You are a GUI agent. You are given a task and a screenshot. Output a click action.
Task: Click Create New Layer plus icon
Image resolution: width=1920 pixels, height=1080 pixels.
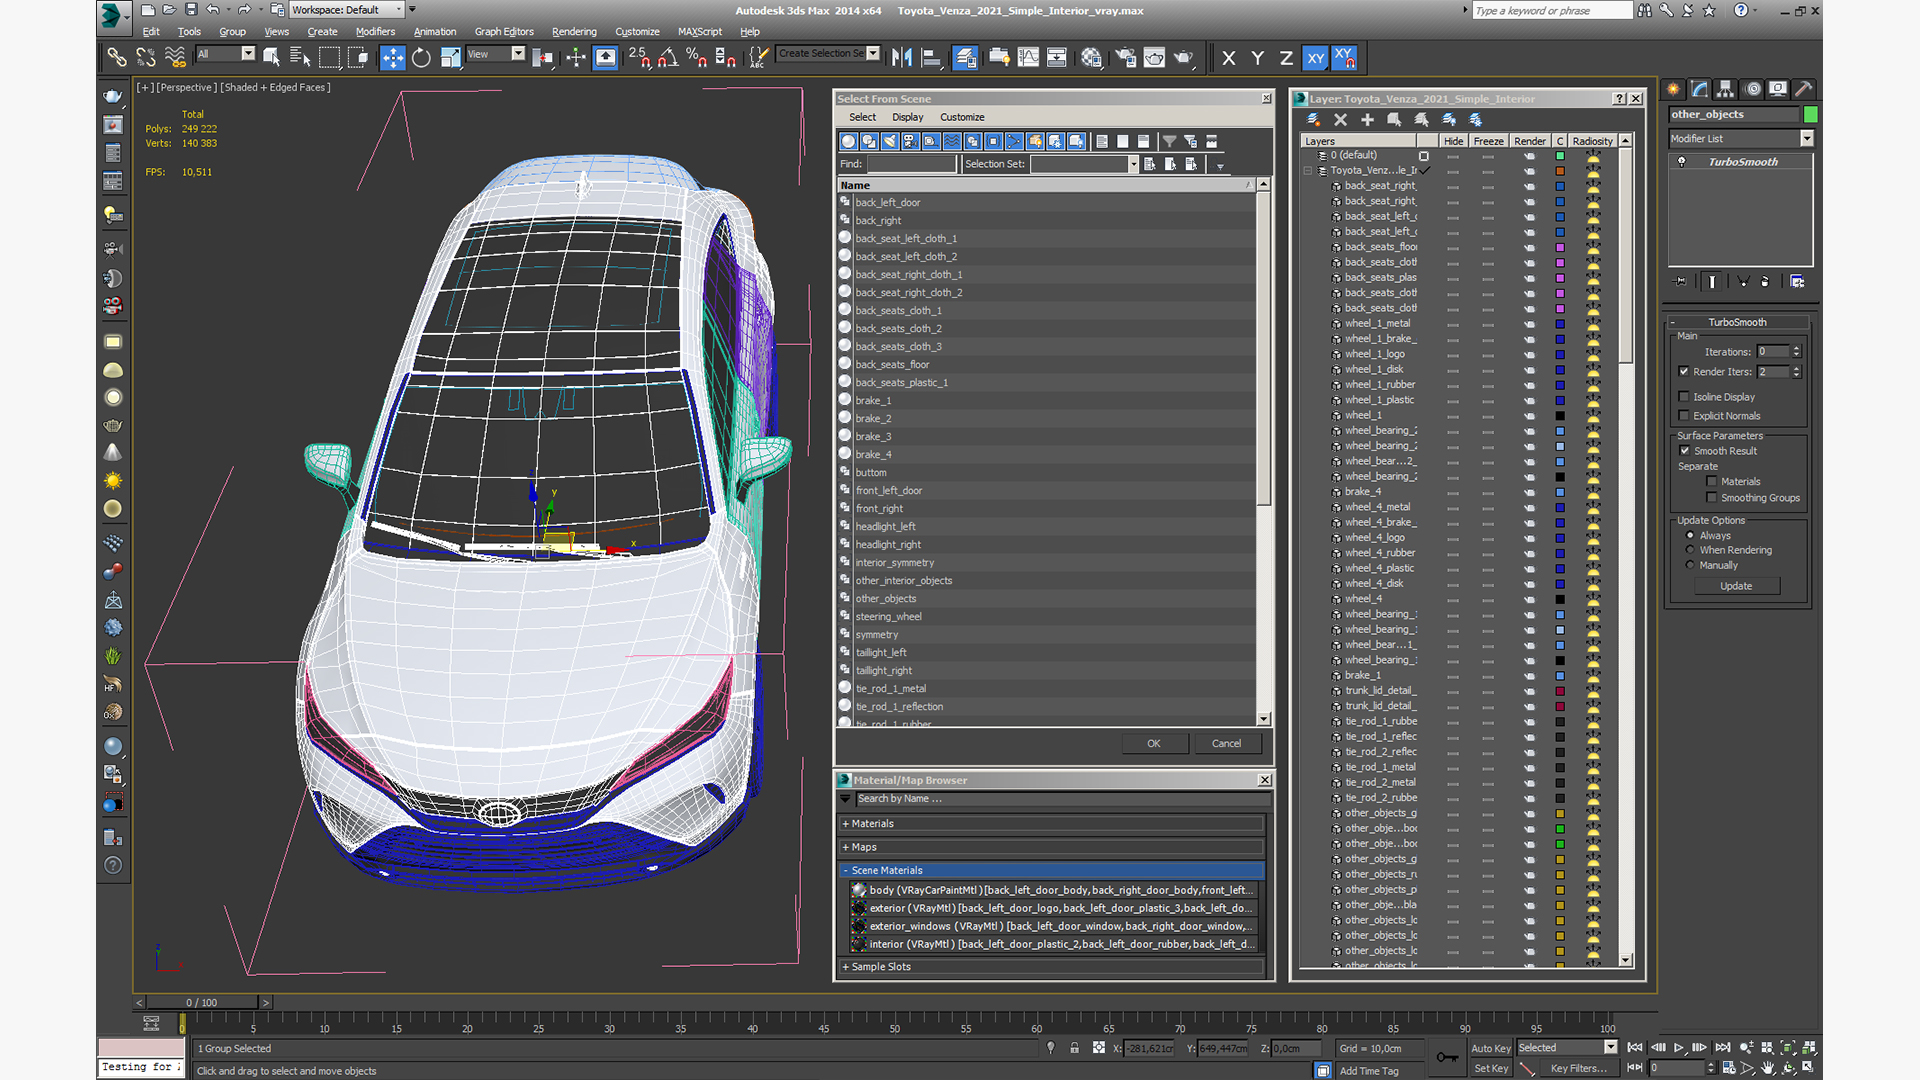pyautogui.click(x=1367, y=120)
